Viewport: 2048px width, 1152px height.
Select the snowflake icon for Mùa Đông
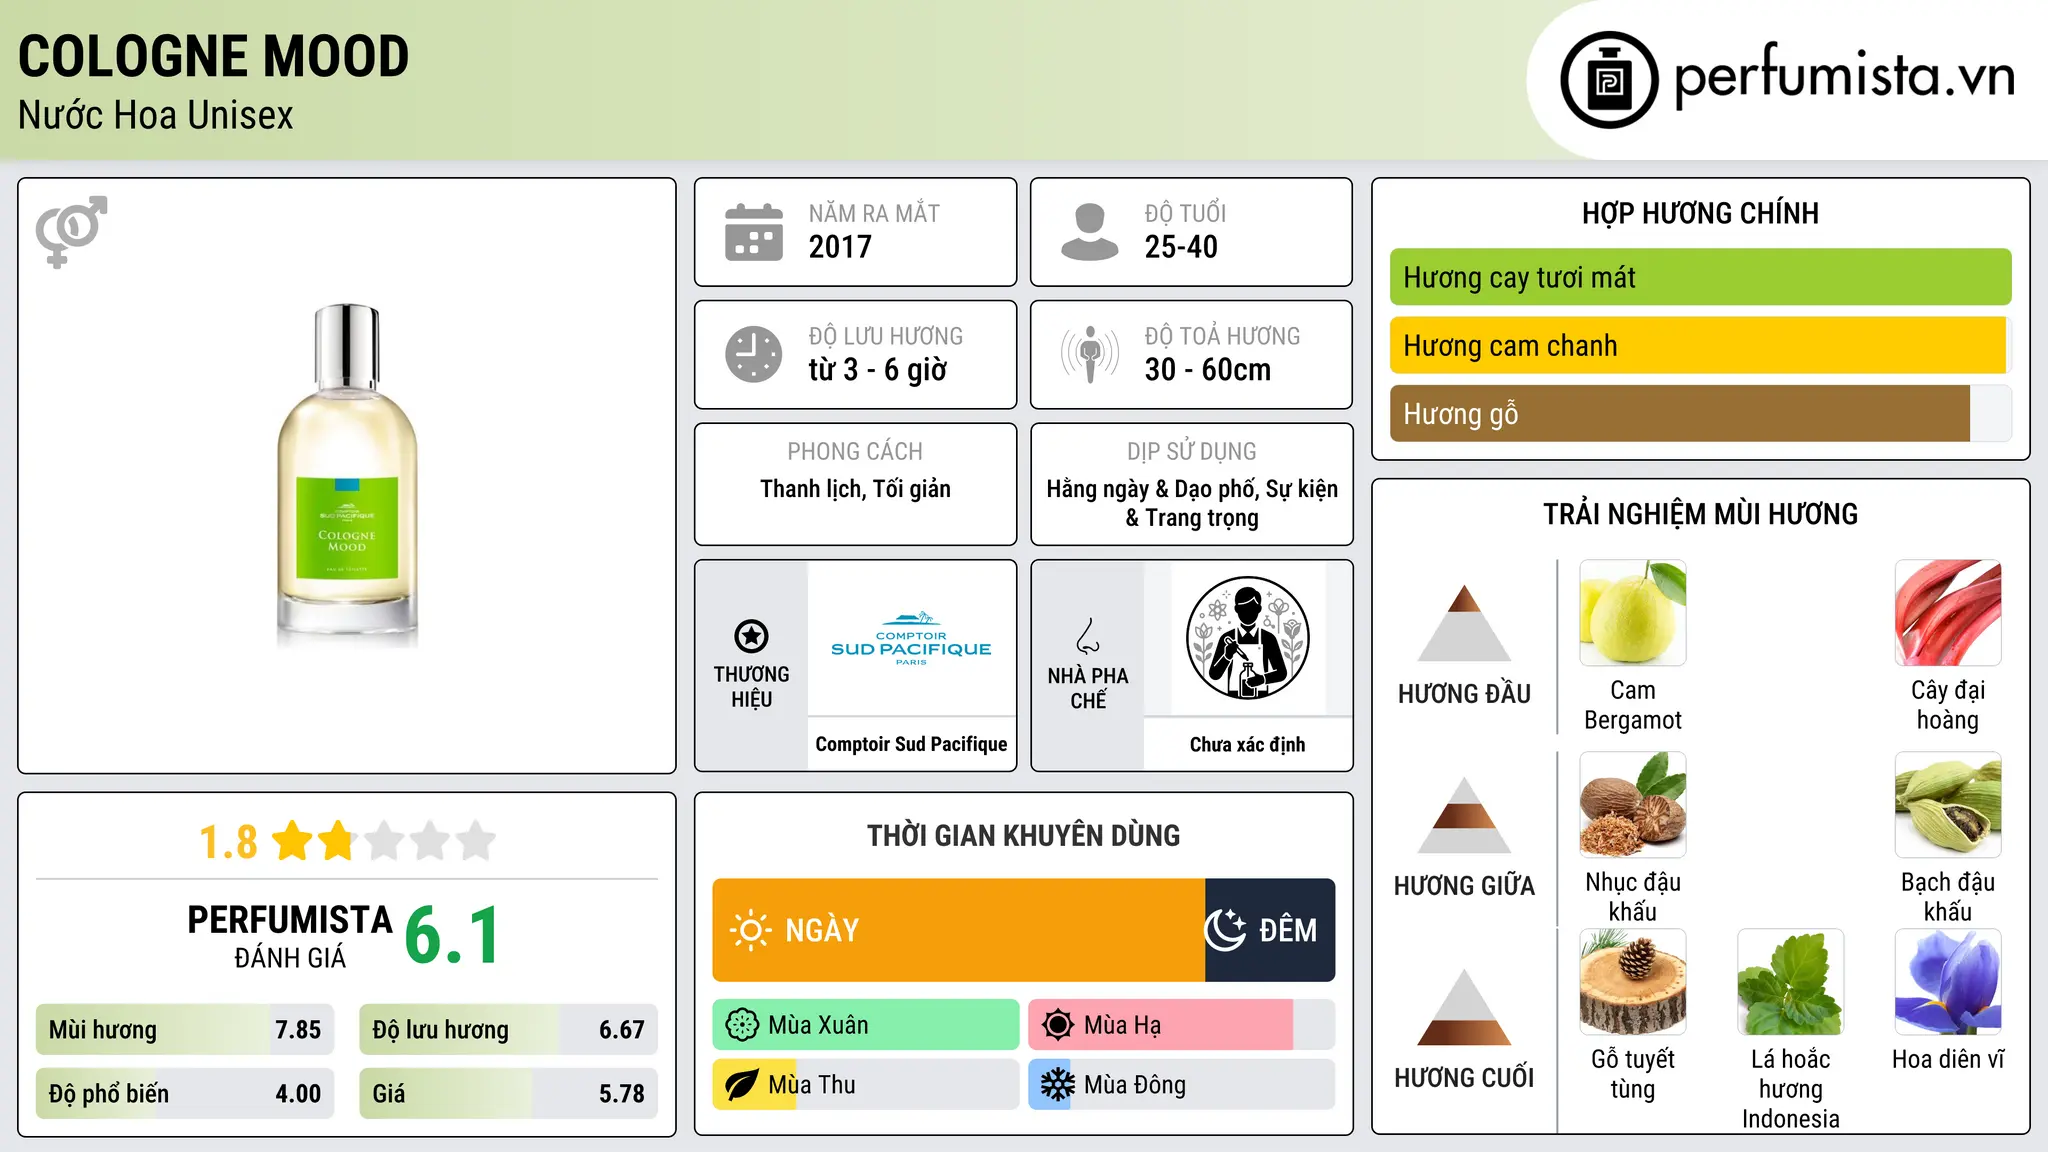tap(1057, 1085)
